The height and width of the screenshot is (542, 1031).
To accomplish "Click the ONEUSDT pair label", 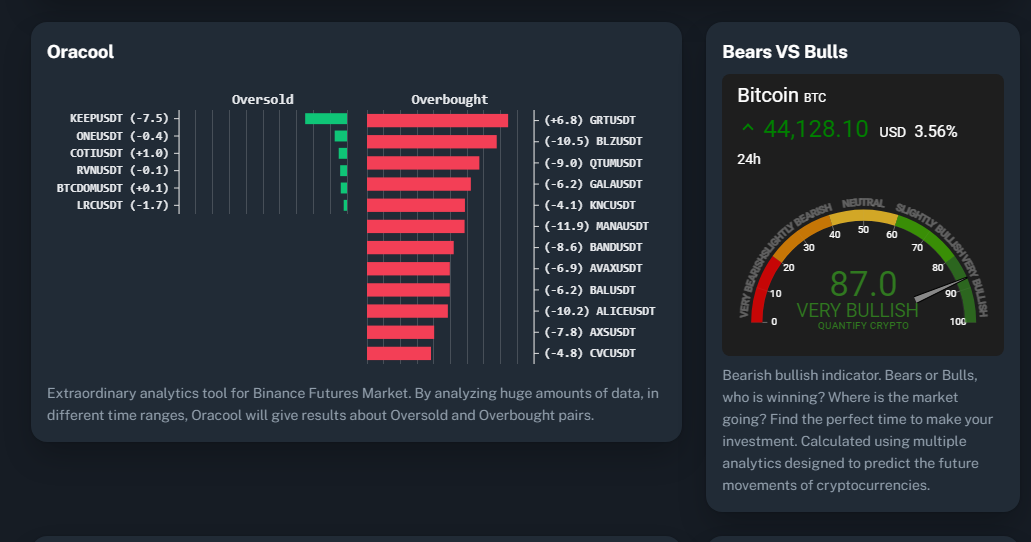I will pyautogui.click(x=100, y=136).
